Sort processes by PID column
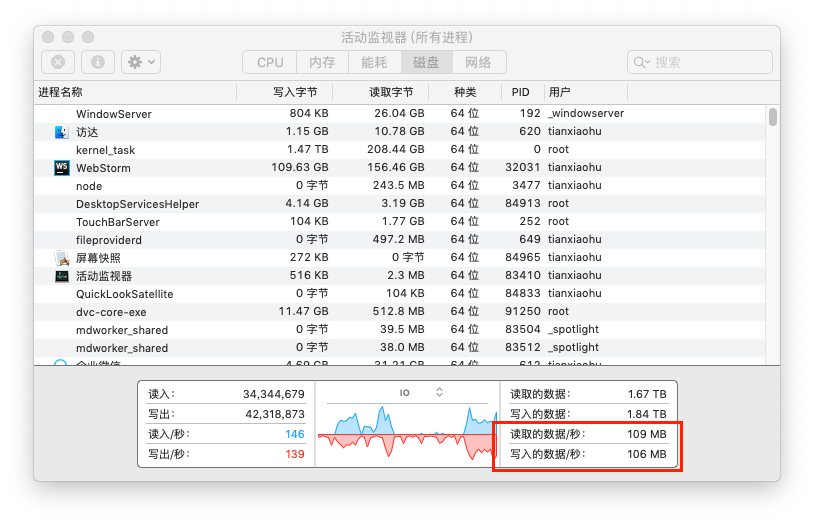 [520, 92]
